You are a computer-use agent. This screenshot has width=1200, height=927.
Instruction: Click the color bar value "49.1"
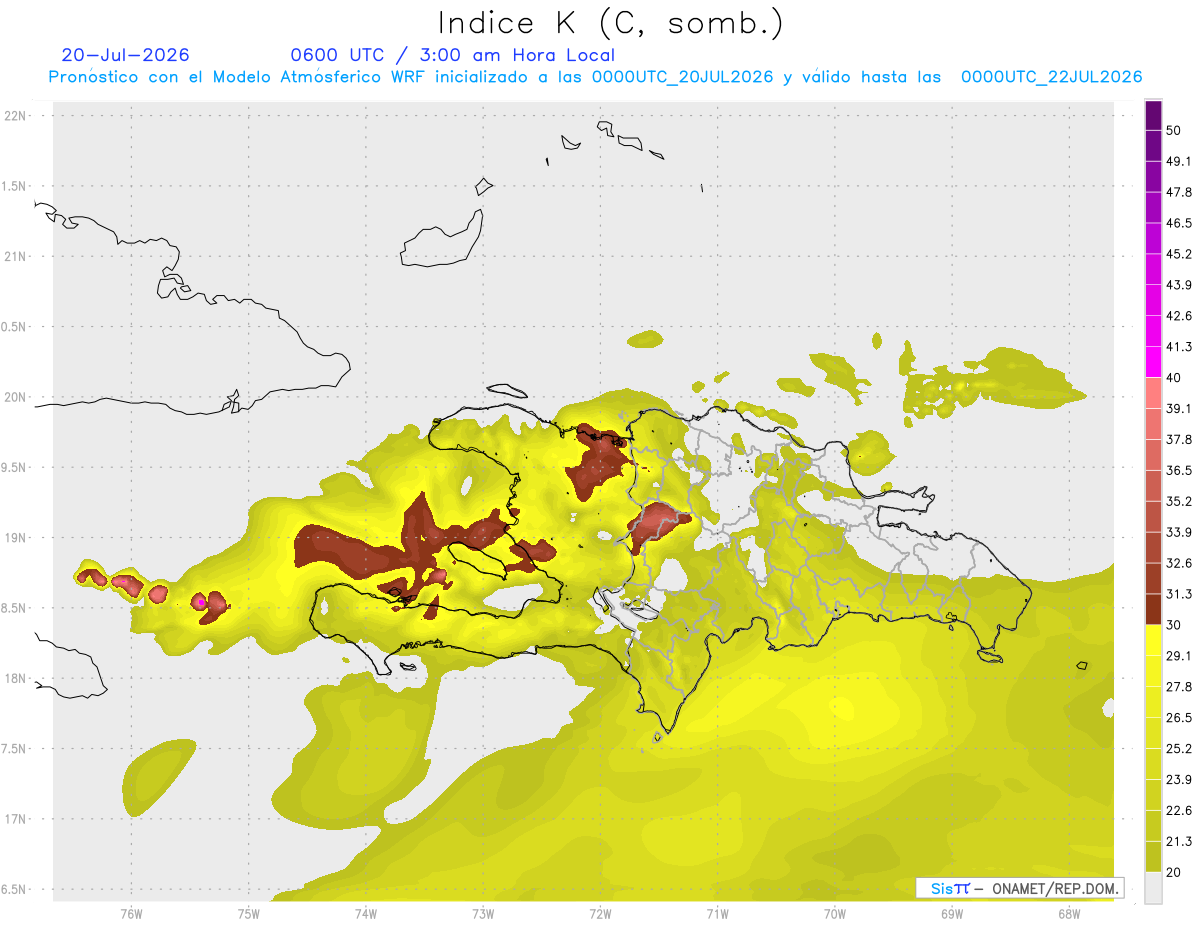tap(1178, 161)
